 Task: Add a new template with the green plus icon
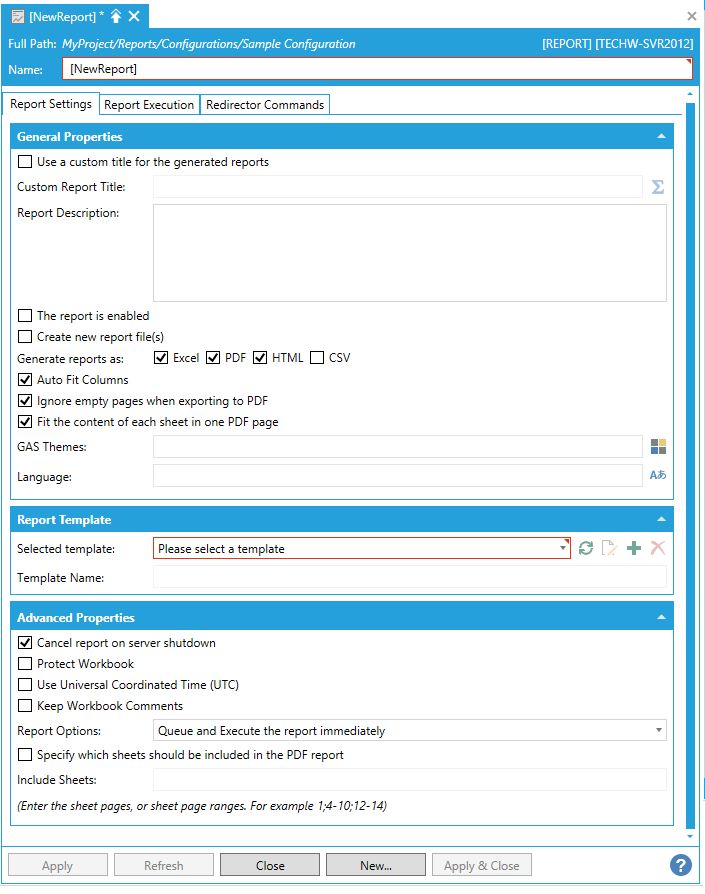coord(634,548)
